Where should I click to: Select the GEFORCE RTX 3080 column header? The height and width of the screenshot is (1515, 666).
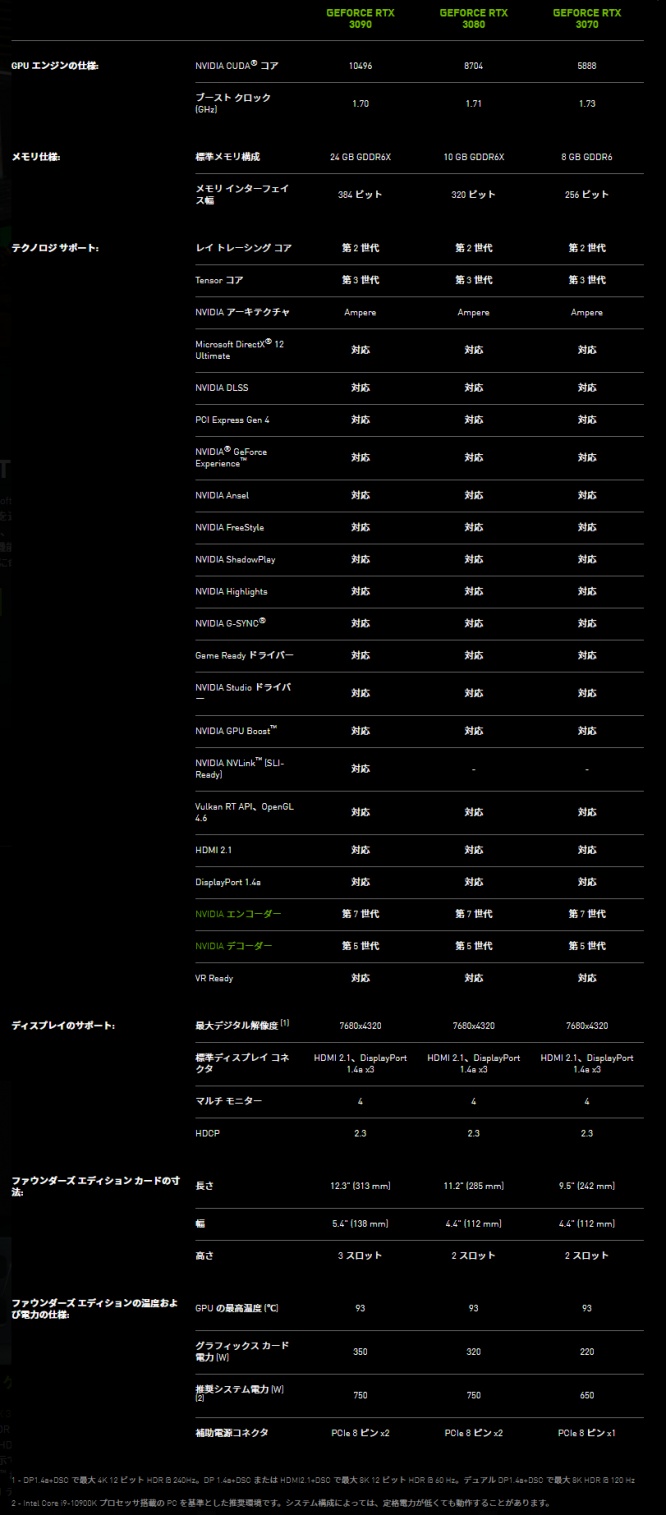point(473,19)
